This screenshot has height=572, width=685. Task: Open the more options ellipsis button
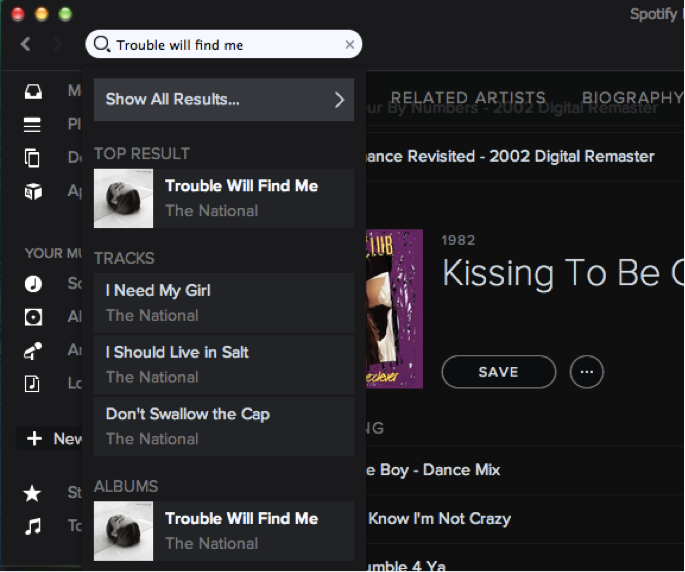tap(587, 372)
